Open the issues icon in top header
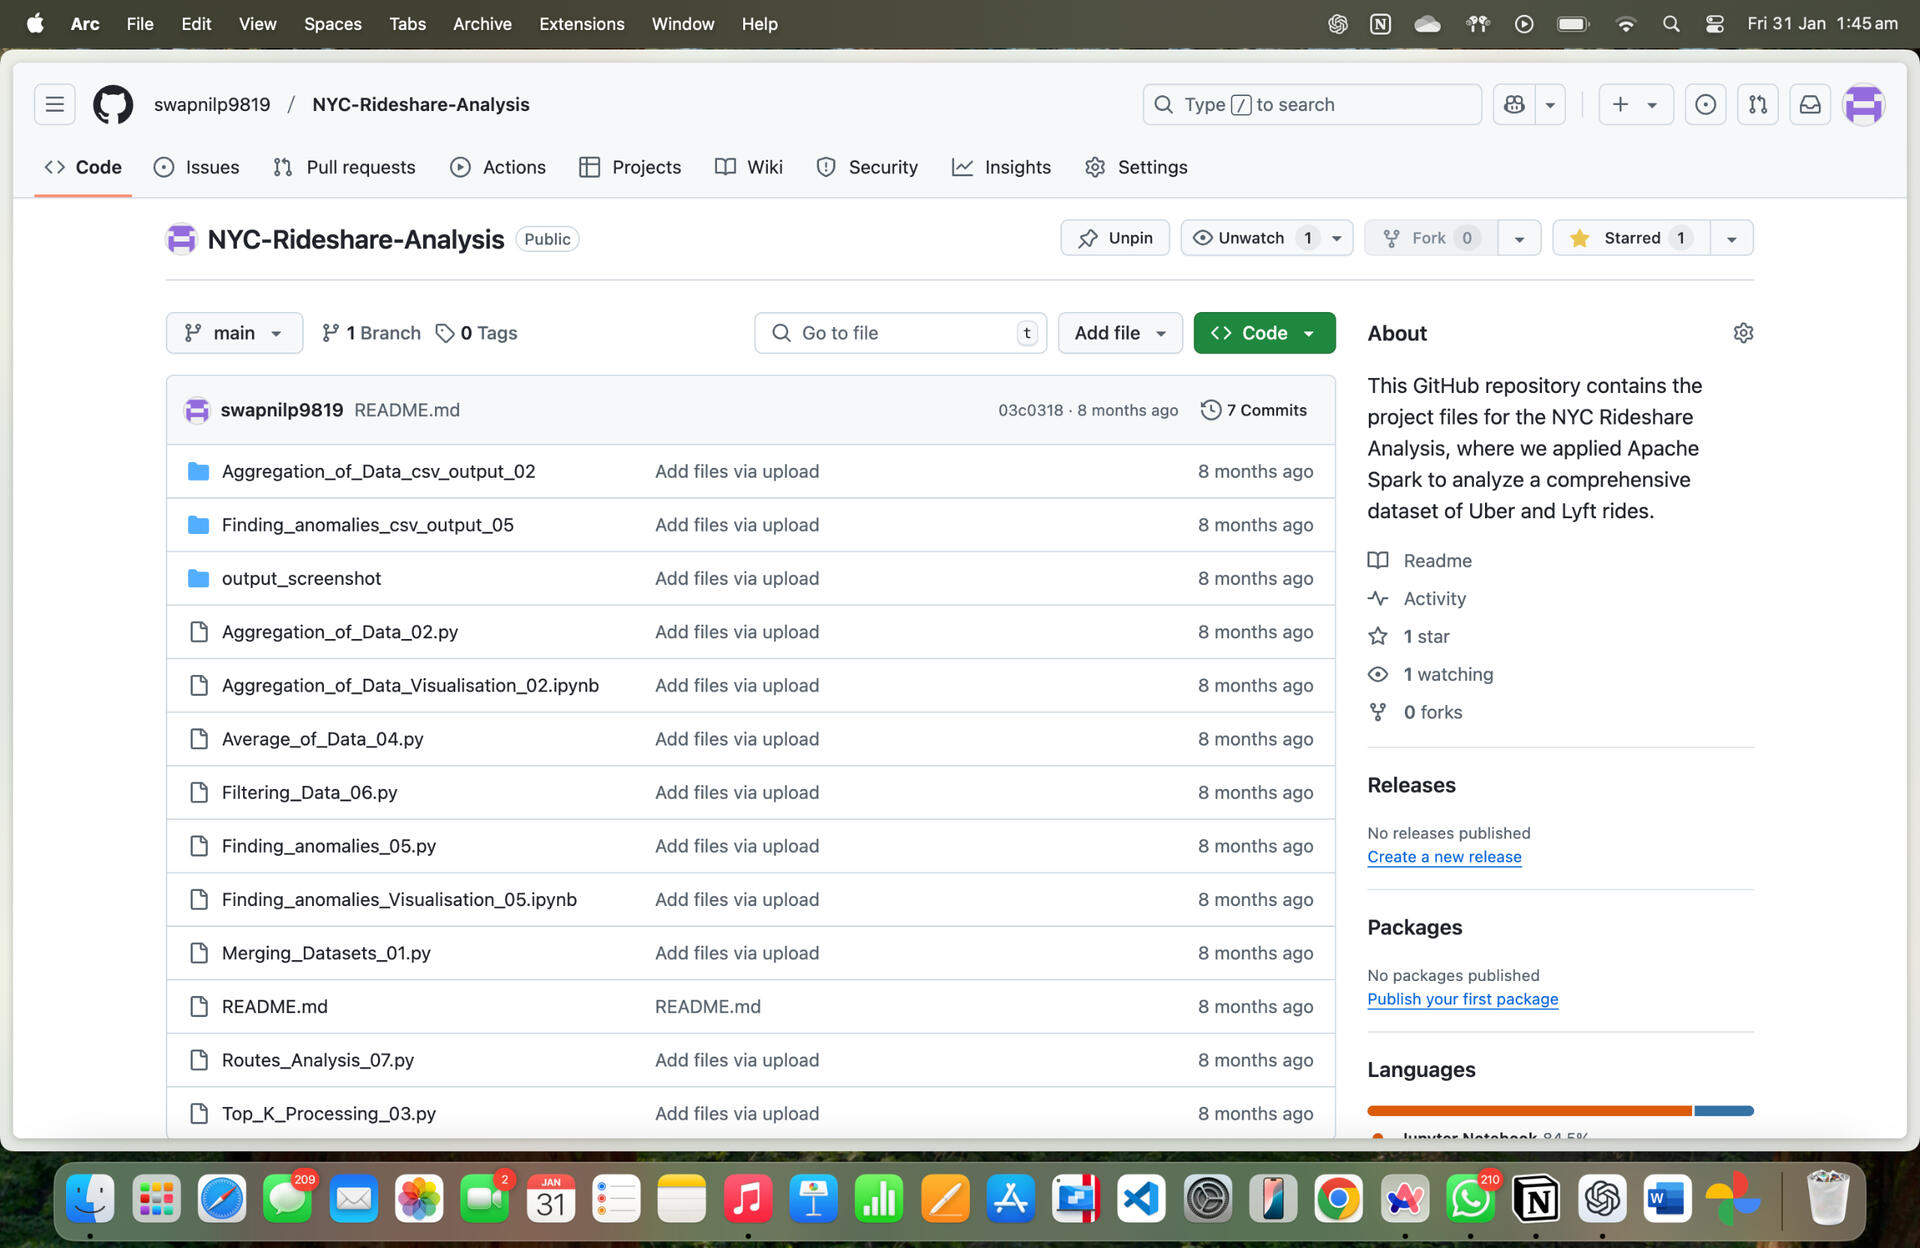Viewport: 1920px width, 1248px height. [1705, 104]
